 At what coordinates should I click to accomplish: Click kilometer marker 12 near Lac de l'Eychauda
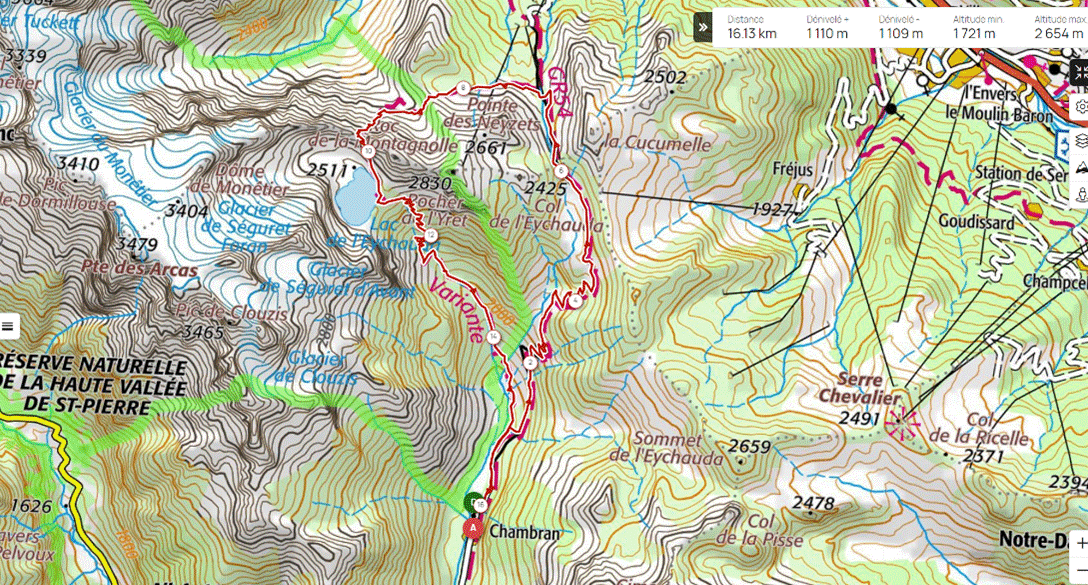click(x=431, y=235)
